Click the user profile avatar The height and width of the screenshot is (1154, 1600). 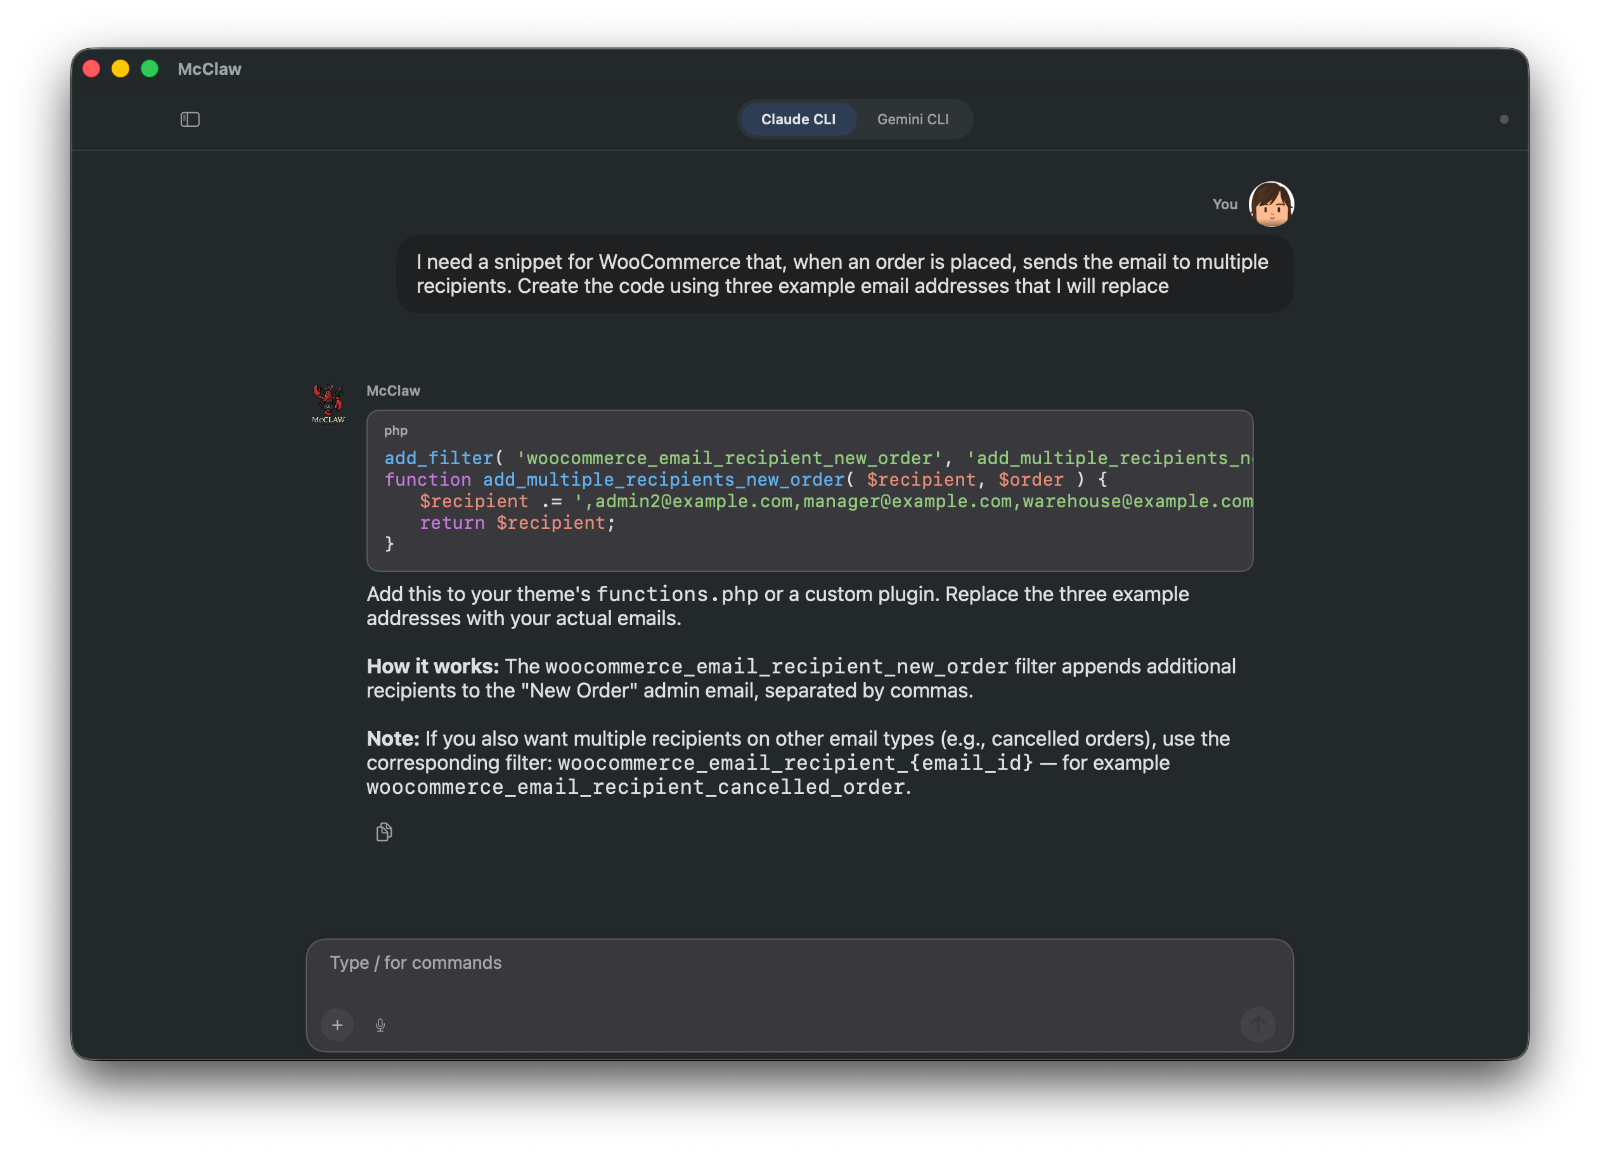(1271, 203)
